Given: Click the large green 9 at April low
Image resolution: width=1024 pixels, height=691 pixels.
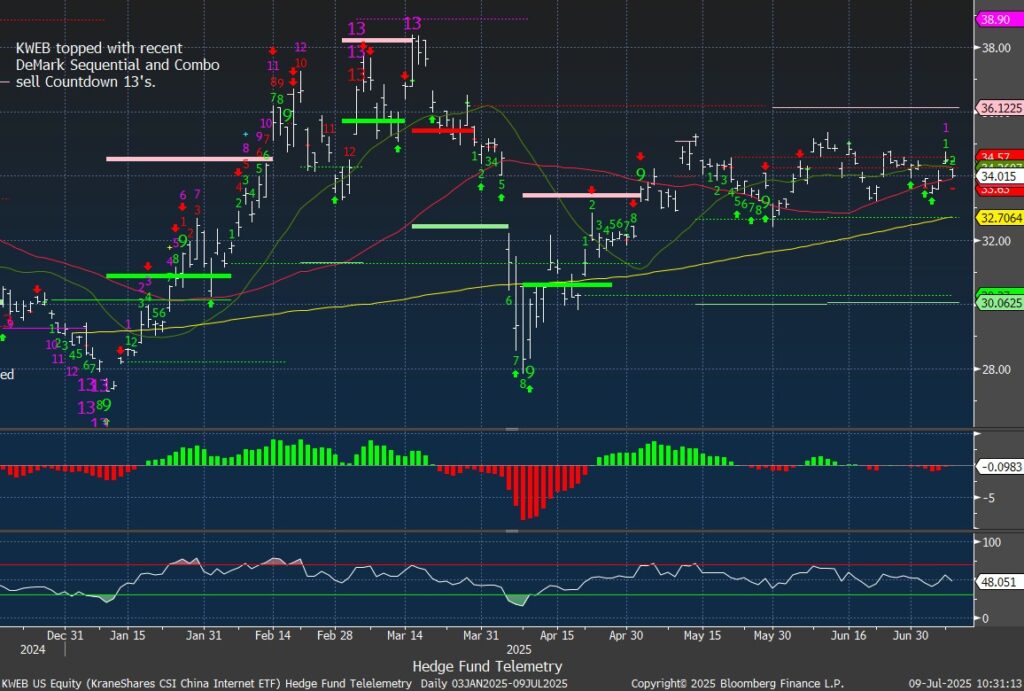Looking at the screenshot, I should (530, 372).
